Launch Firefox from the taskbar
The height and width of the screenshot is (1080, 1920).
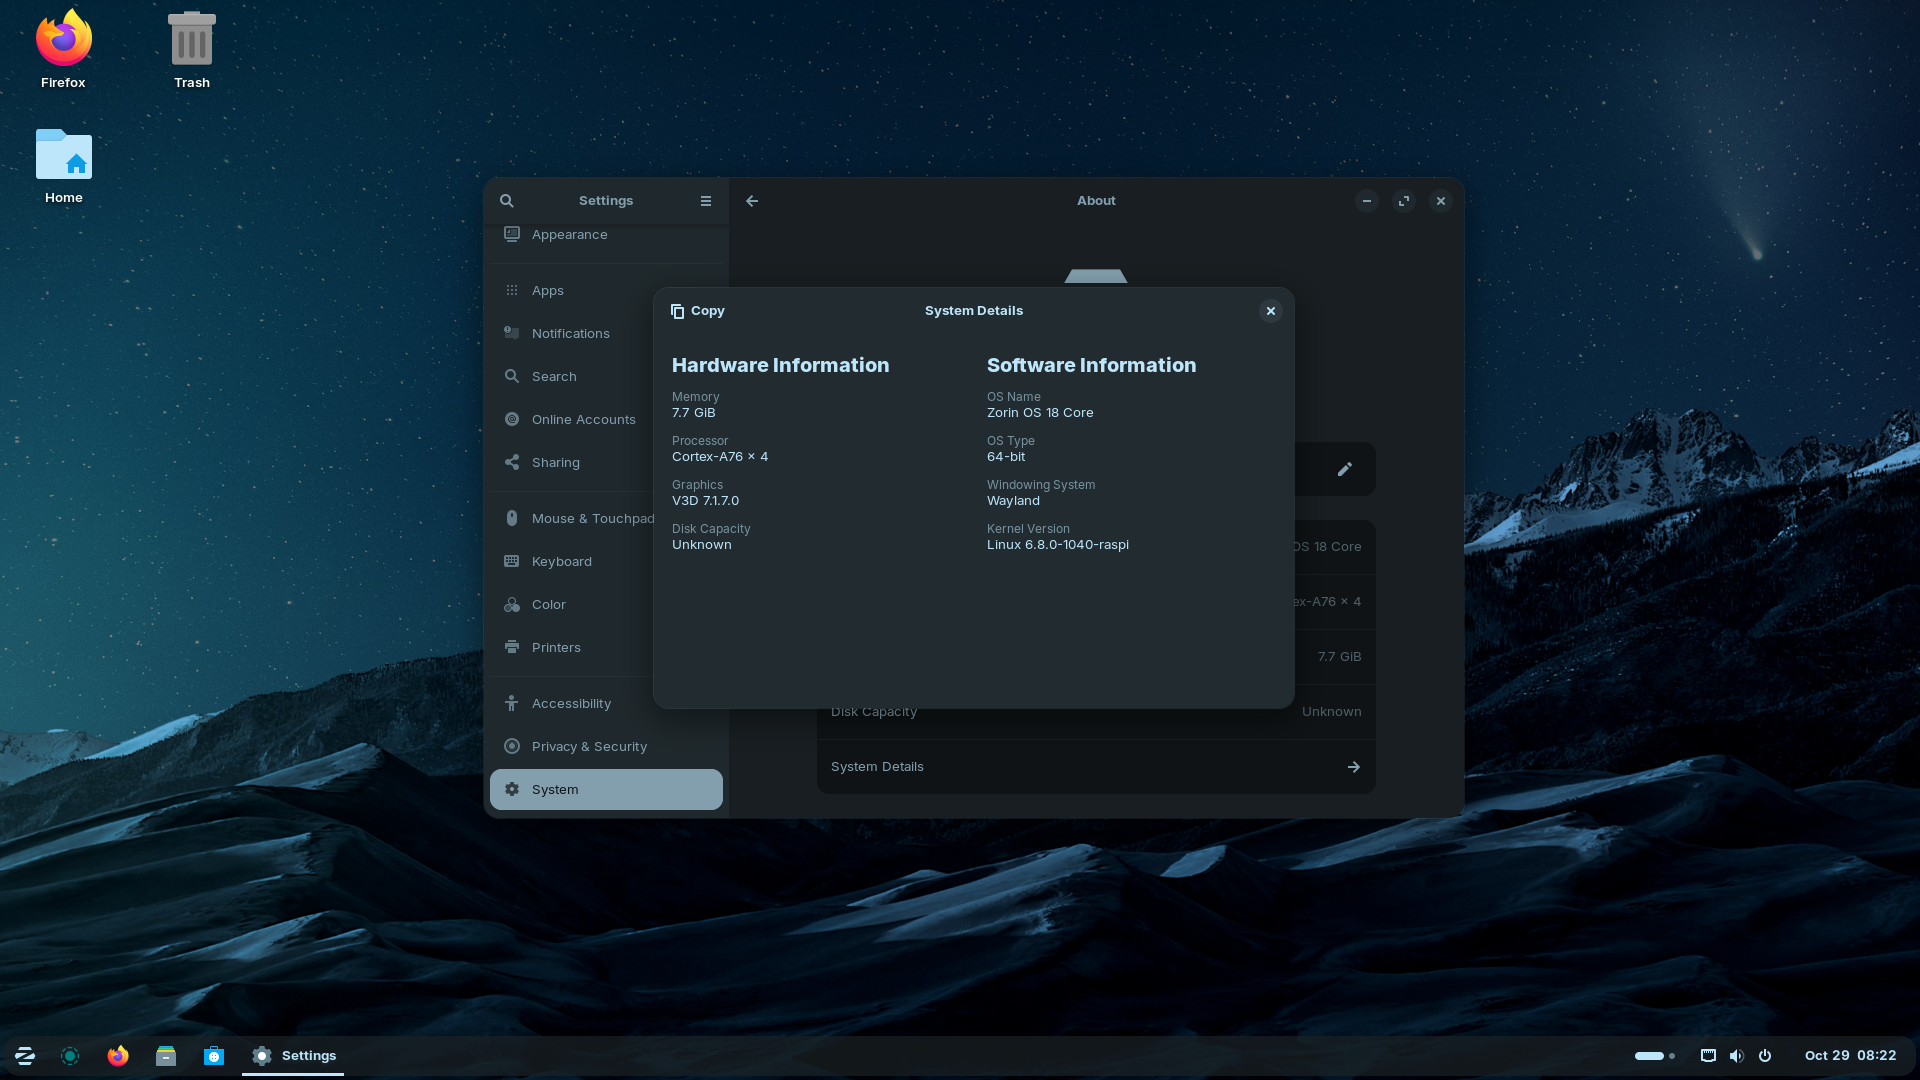[x=118, y=1056]
